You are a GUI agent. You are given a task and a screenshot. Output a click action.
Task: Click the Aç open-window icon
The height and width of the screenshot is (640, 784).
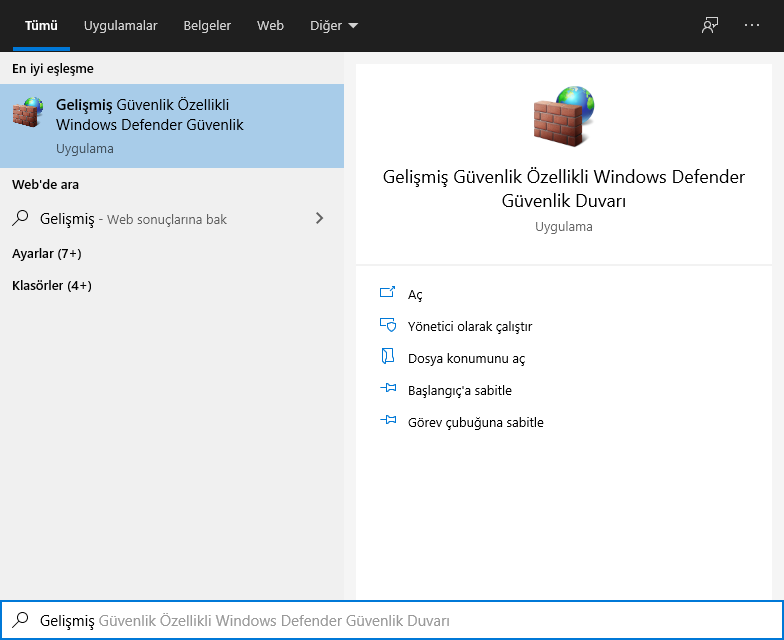coord(388,292)
